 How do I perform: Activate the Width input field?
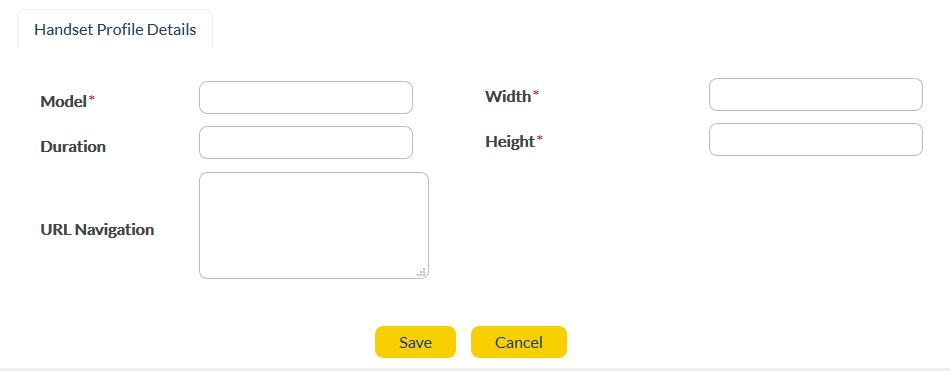coord(815,95)
